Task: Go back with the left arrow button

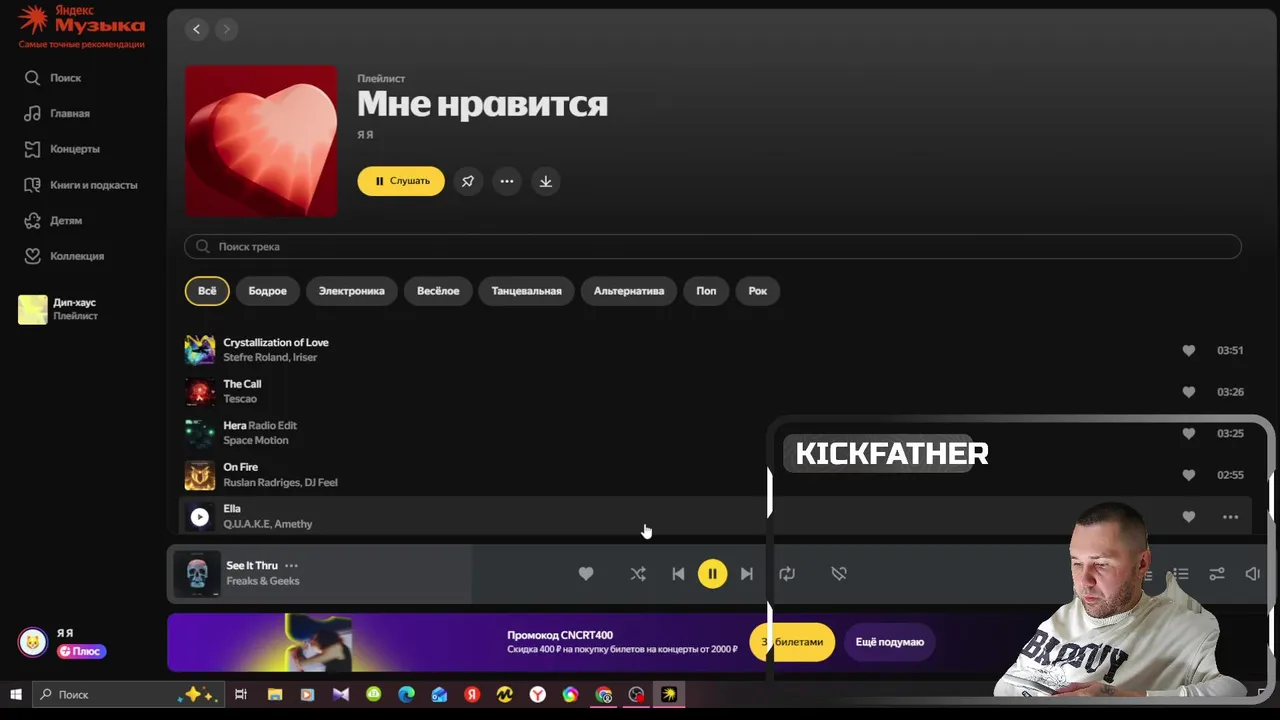Action: [x=196, y=29]
